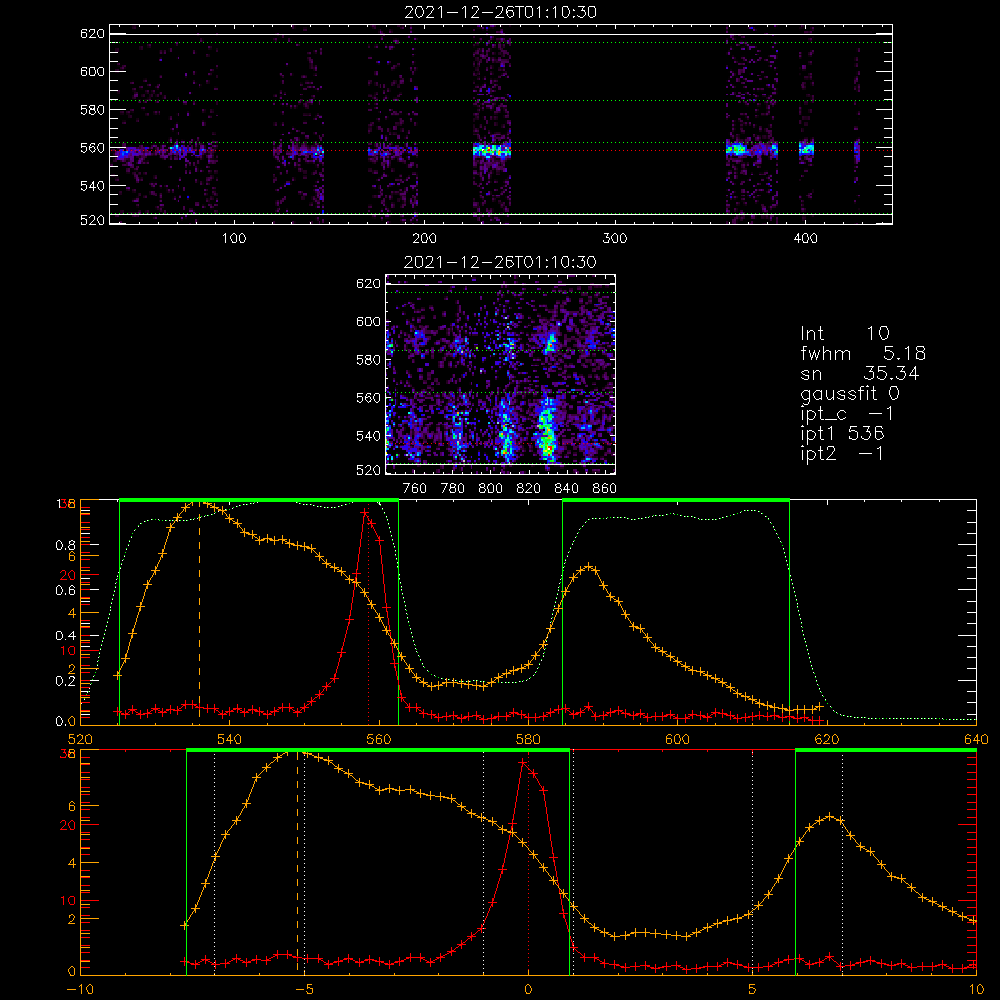
Task: Click the orange dashed vertical marker in bottom plot
Action: pyautogui.click(x=298, y=864)
